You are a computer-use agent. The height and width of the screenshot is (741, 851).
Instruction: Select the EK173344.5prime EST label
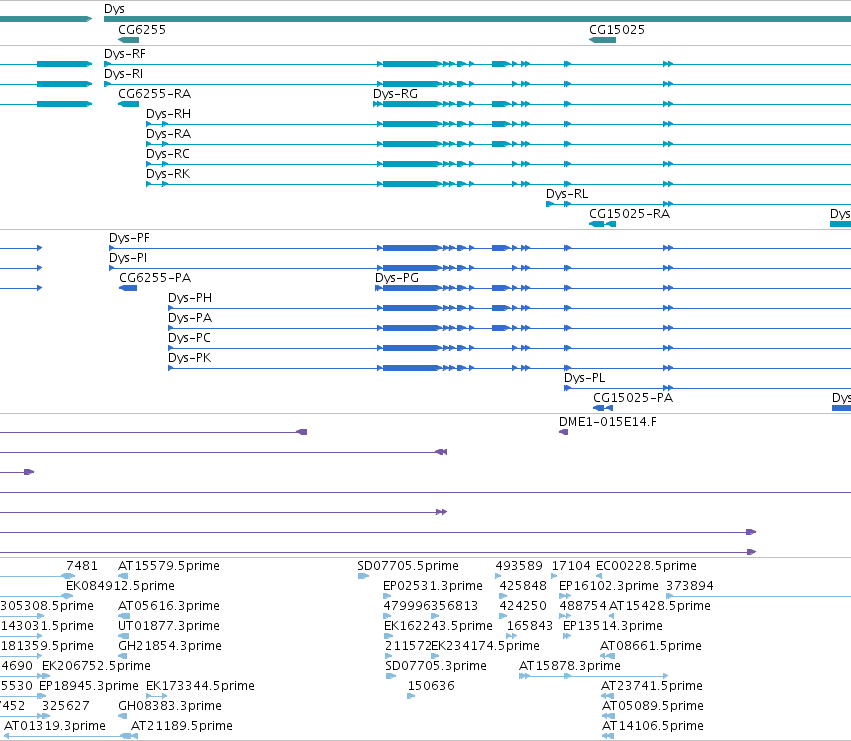pyautogui.click(x=200, y=687)
